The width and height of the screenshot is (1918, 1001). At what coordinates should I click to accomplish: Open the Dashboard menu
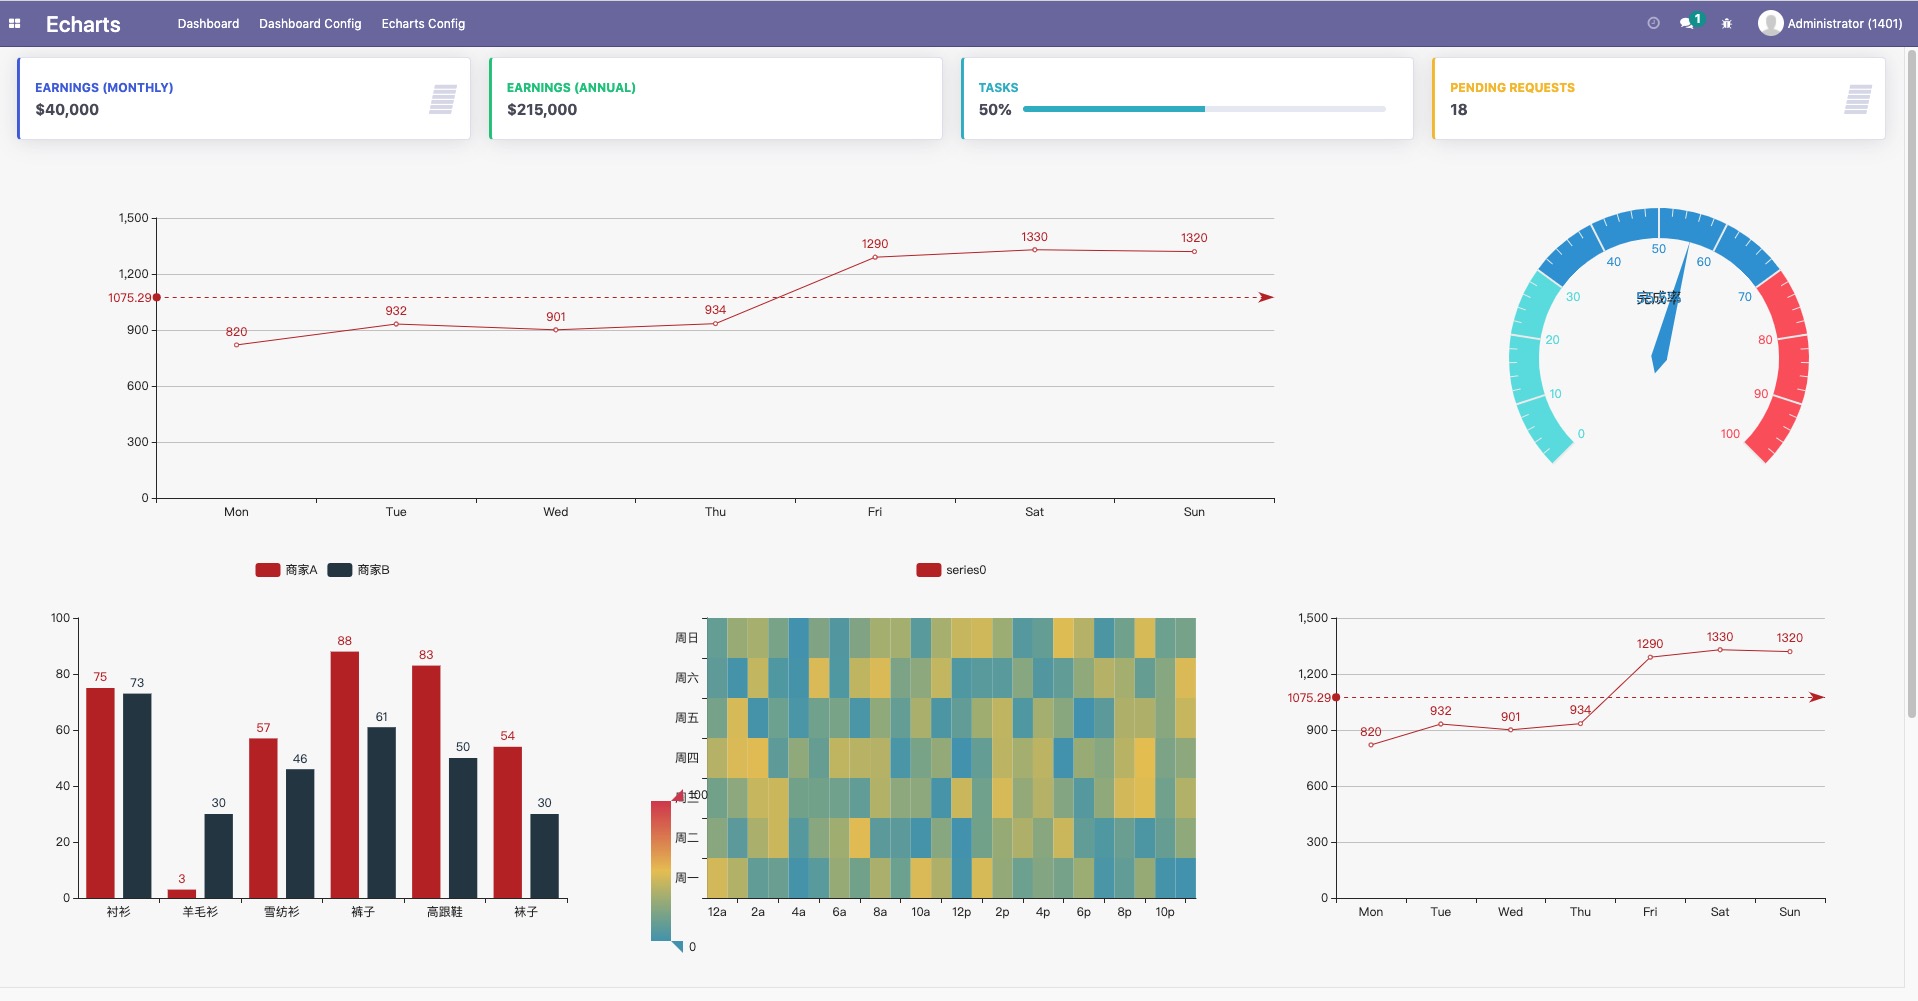tap(208, 23)
